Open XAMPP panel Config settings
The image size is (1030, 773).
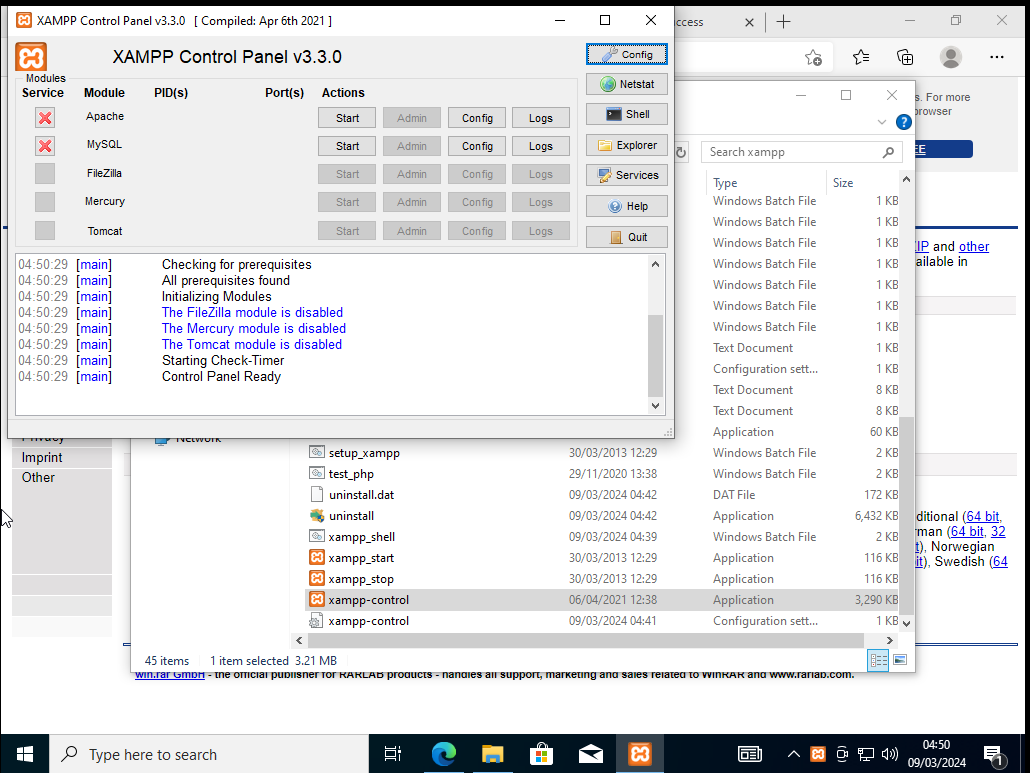click(627, 54)
